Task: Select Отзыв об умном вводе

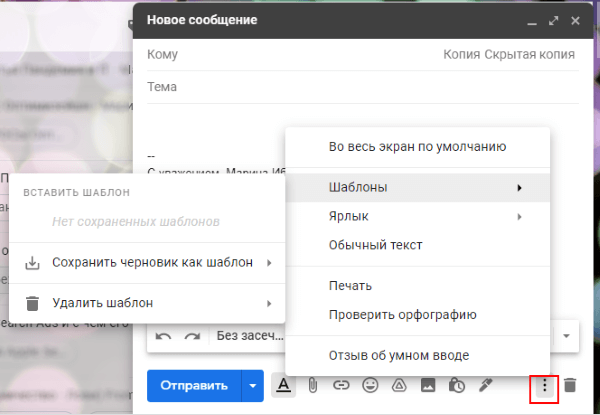Action: [x=417, y=356]
